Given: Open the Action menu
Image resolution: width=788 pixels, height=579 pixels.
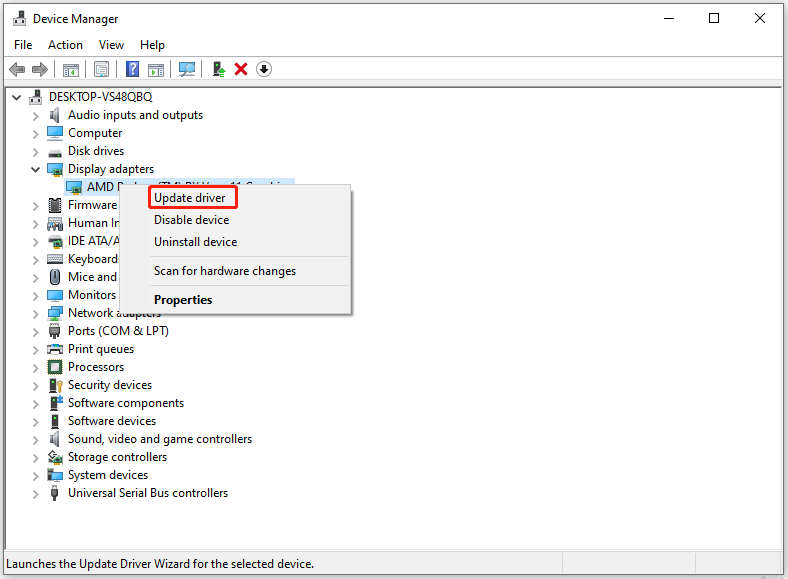Looking at the screenshot, I should 65,45.
